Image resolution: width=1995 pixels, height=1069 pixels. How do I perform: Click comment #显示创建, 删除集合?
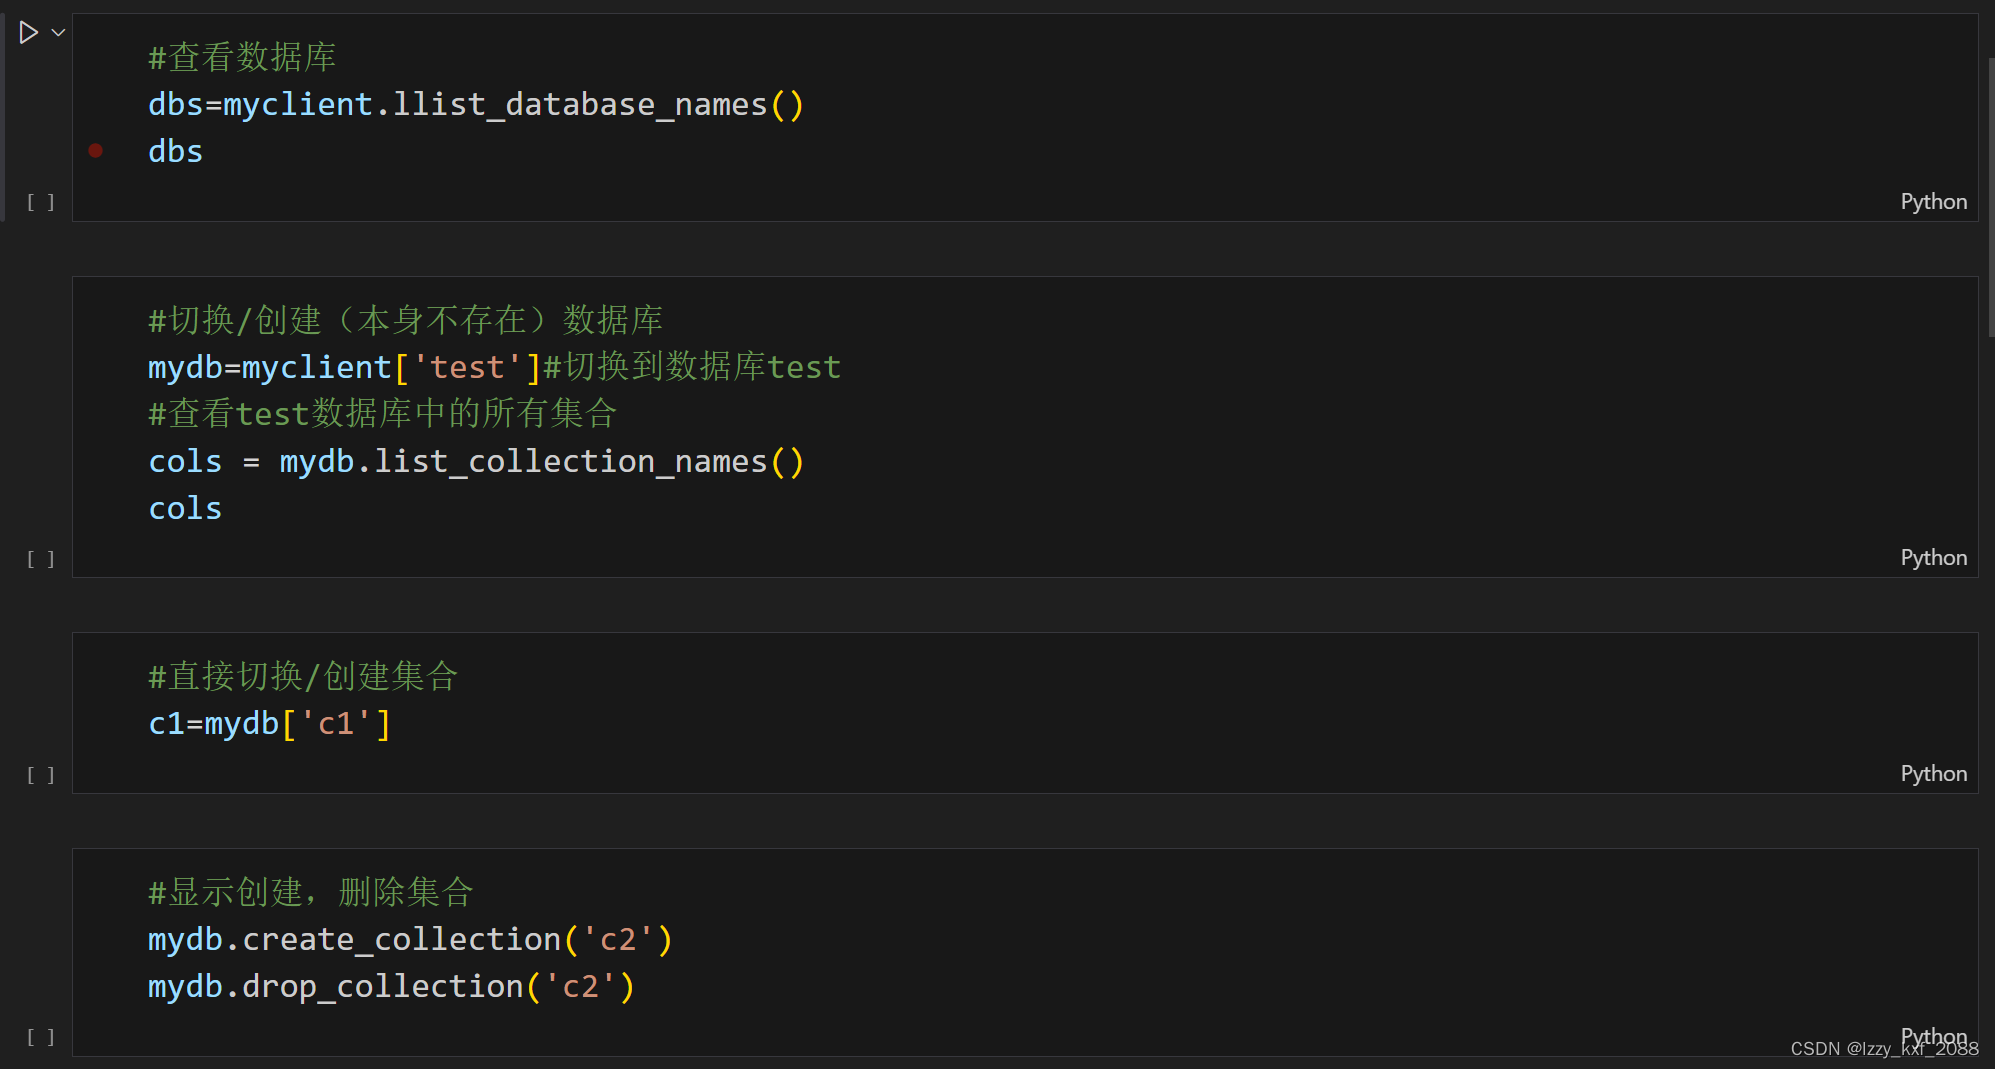(x=311, y=892)
